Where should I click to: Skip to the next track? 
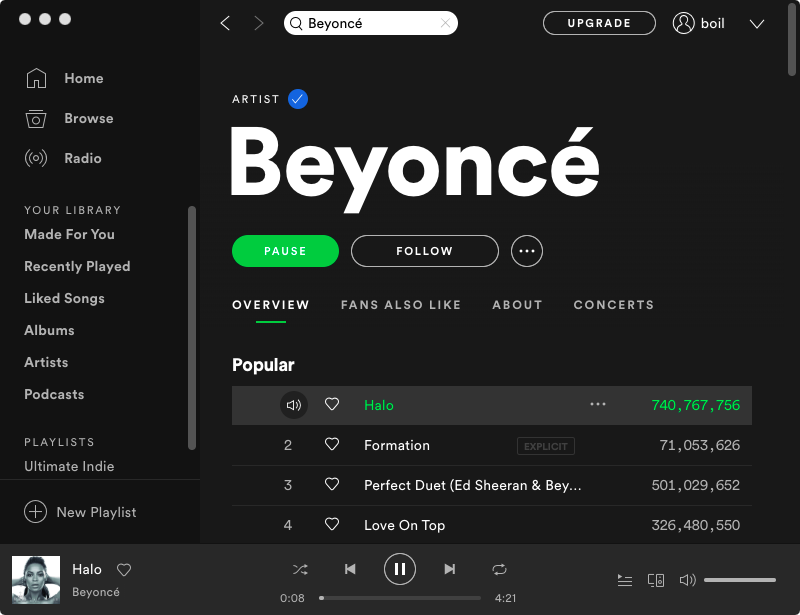[x=449, y=568]
